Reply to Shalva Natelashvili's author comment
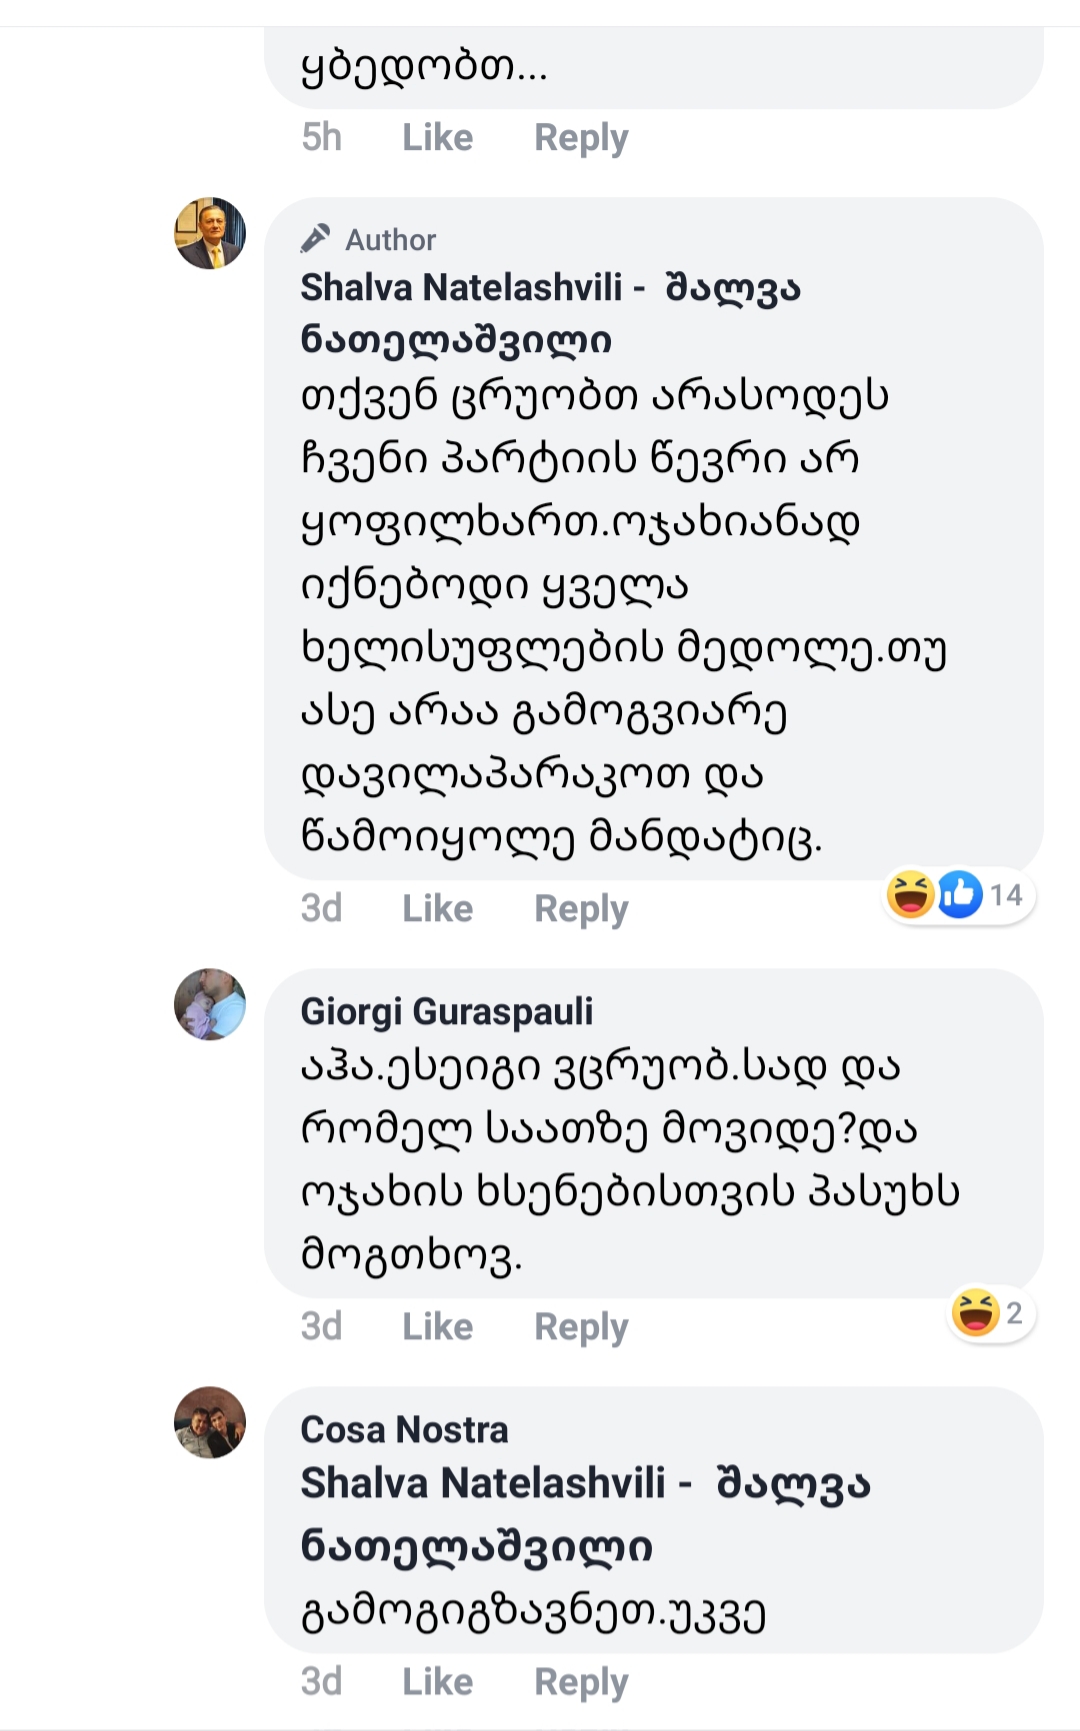This screenshot has height=1731, width=1080. (581, 908)
